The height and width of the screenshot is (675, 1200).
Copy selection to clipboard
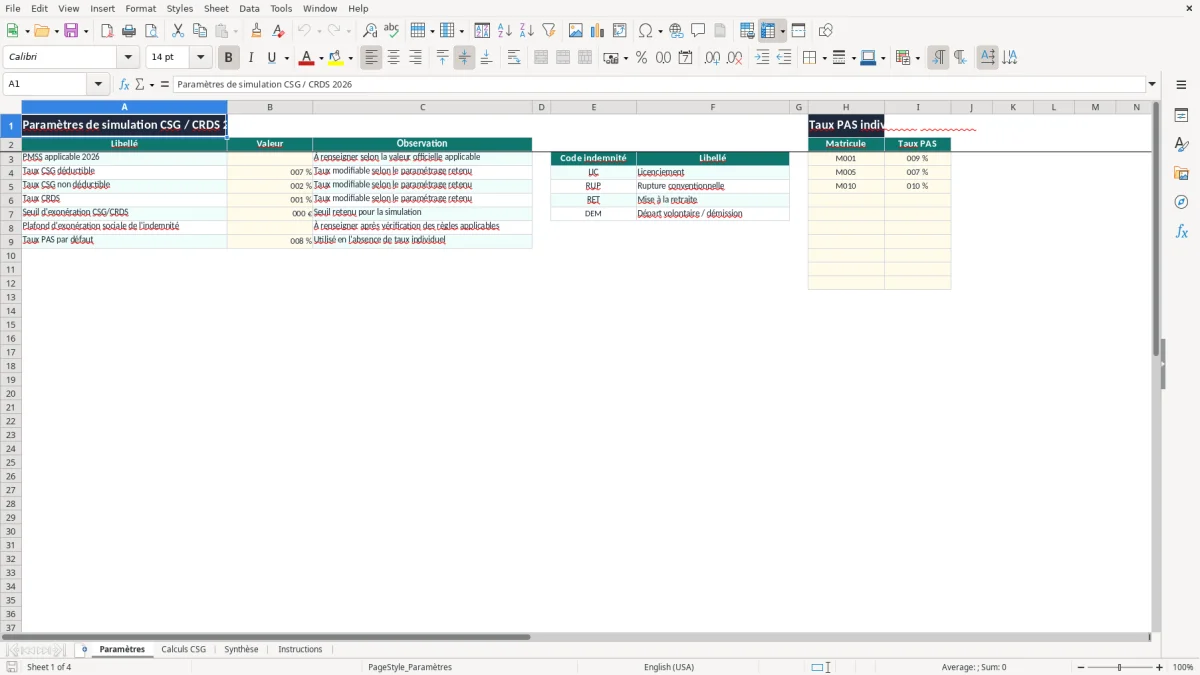200,31
